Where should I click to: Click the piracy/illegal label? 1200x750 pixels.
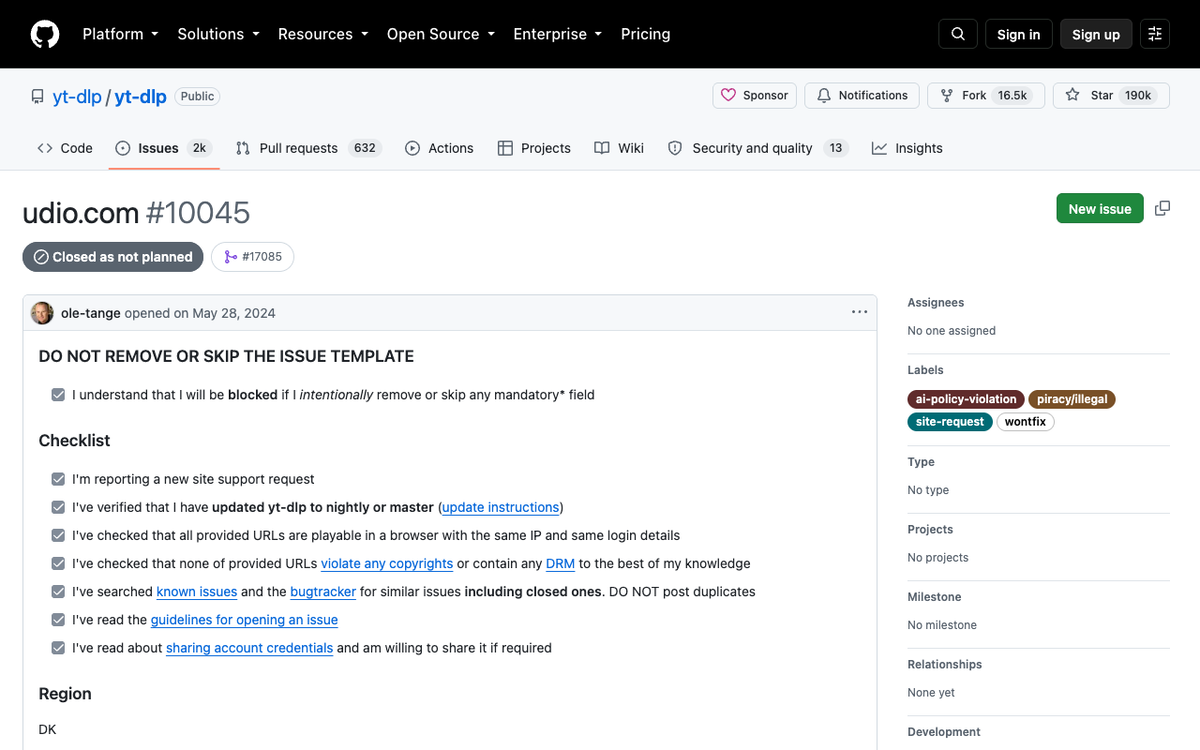[1072, 399]
